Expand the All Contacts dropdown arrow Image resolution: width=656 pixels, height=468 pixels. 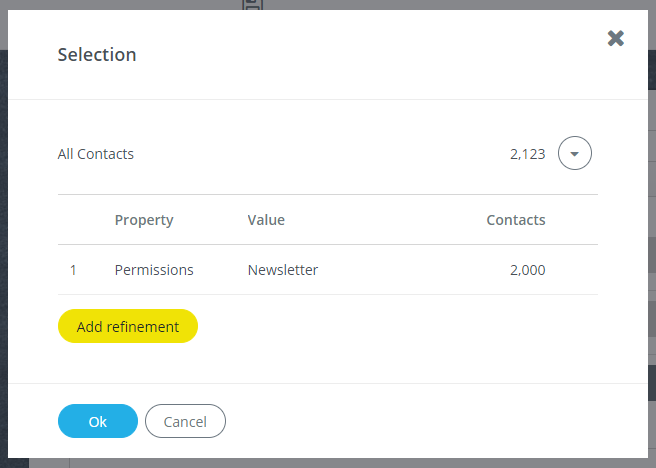tap(574, 153)
